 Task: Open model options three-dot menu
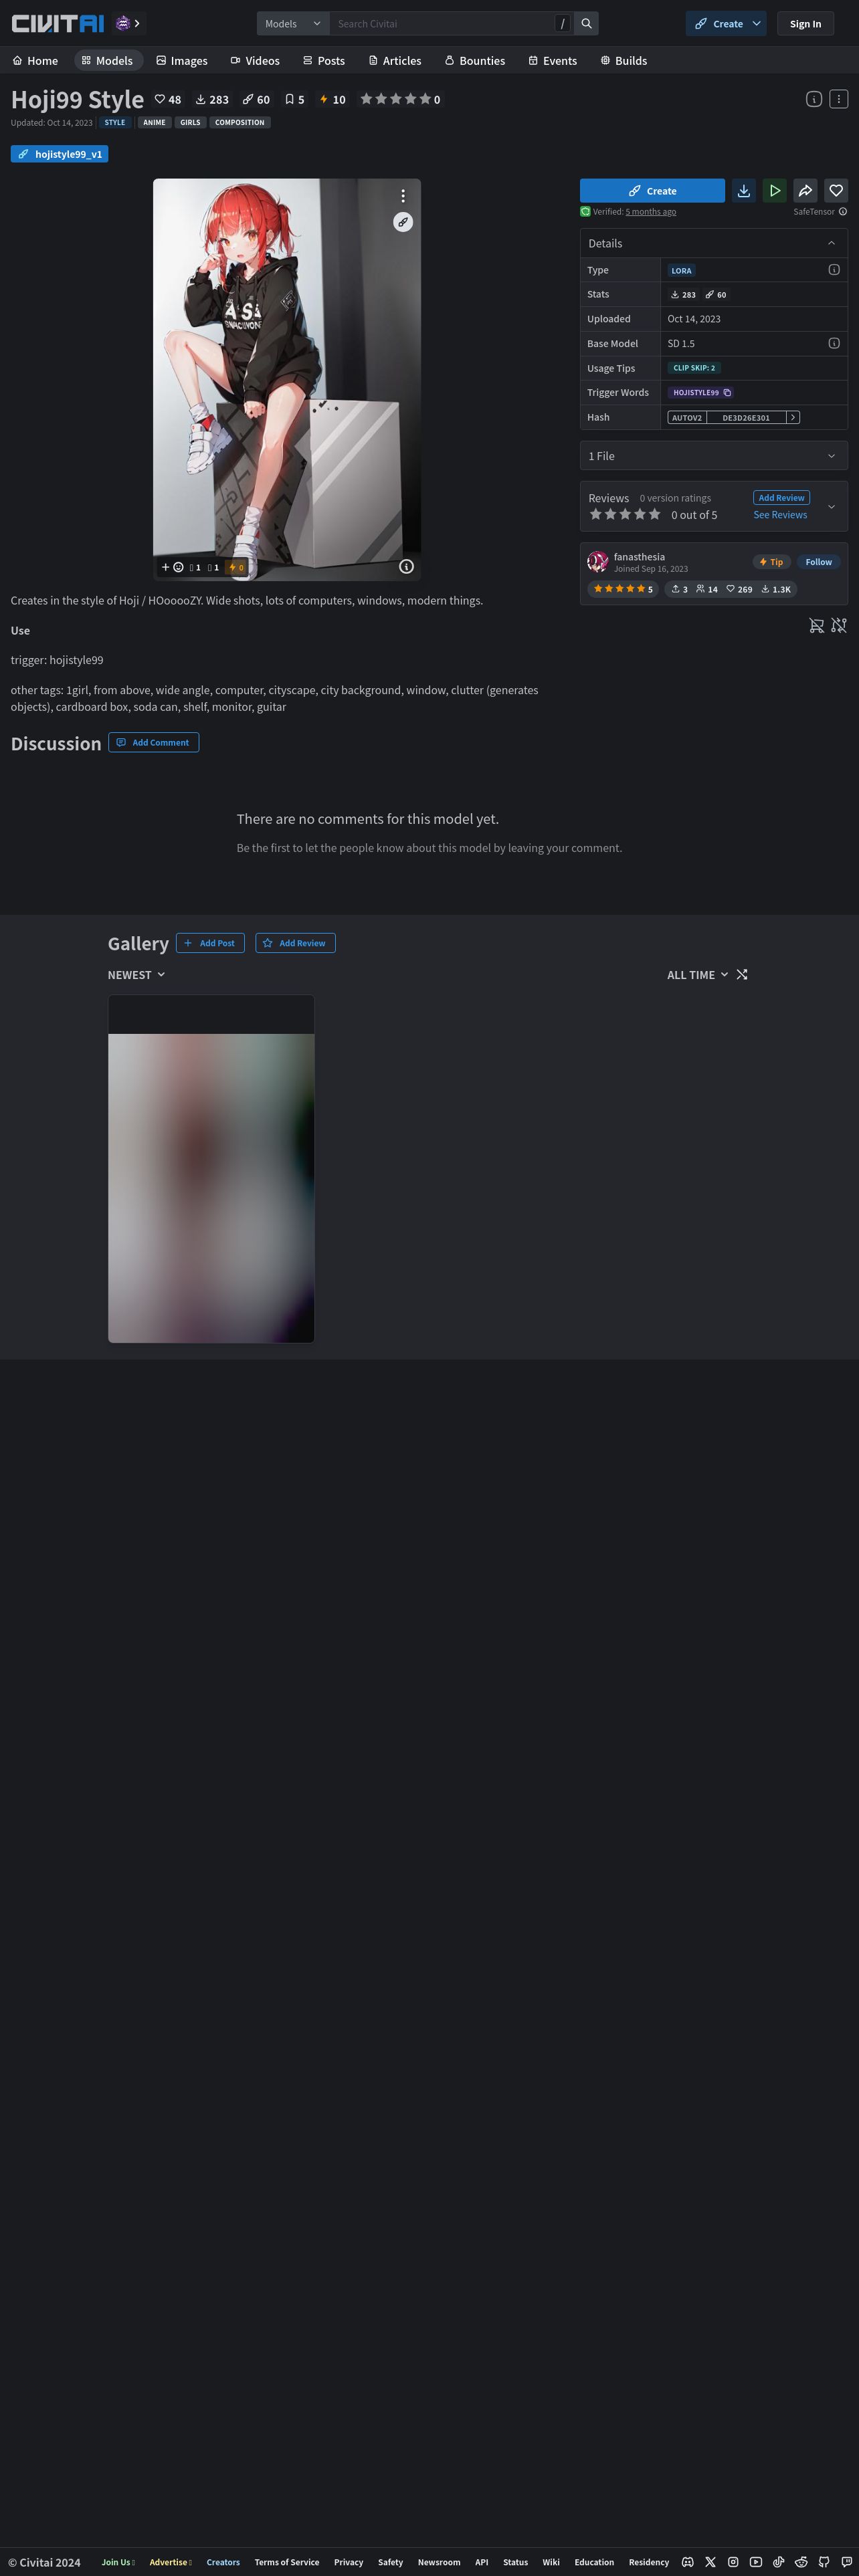839,99
